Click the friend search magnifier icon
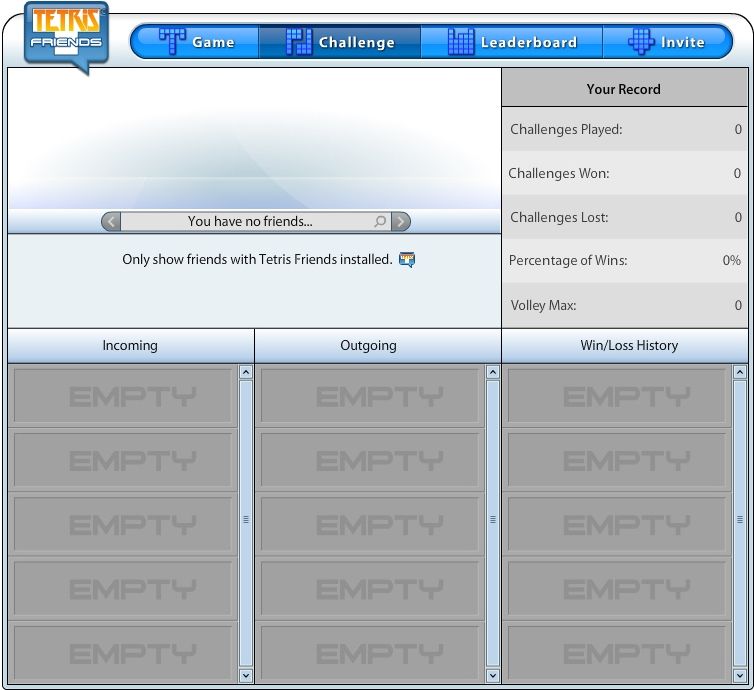This screenshot has width=754, height=690. (380, 221)
